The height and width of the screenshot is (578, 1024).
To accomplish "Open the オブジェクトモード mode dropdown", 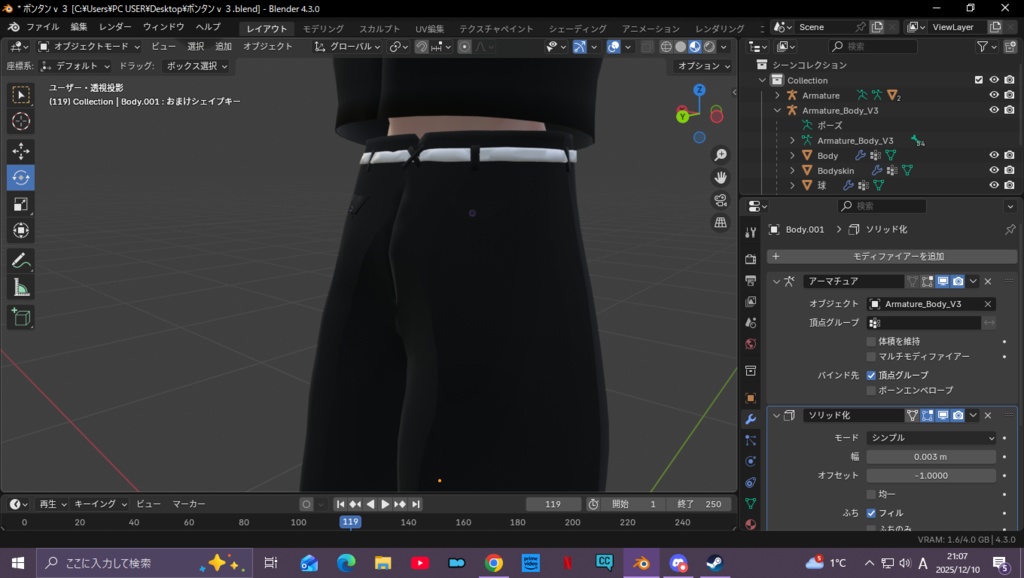I will coord(89,46).
